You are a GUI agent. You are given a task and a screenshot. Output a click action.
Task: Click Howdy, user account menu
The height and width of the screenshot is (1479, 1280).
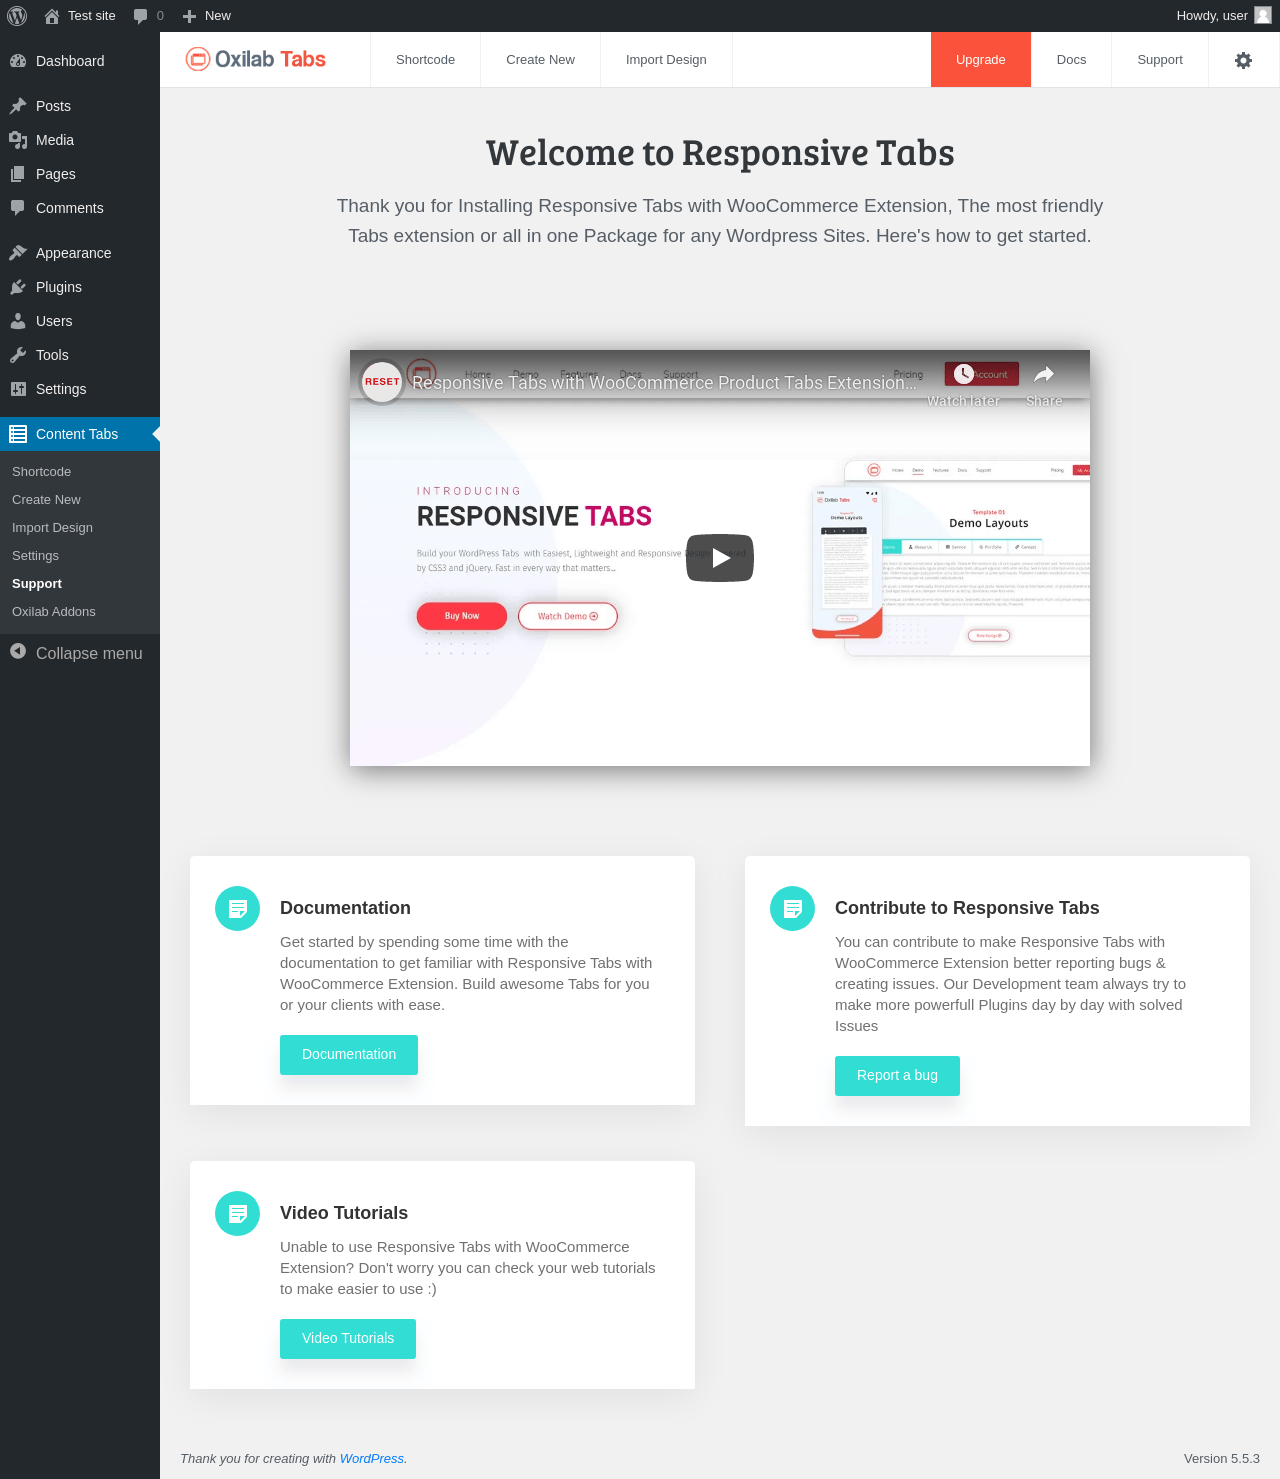pyautogui.click(x=1222, y=16)
